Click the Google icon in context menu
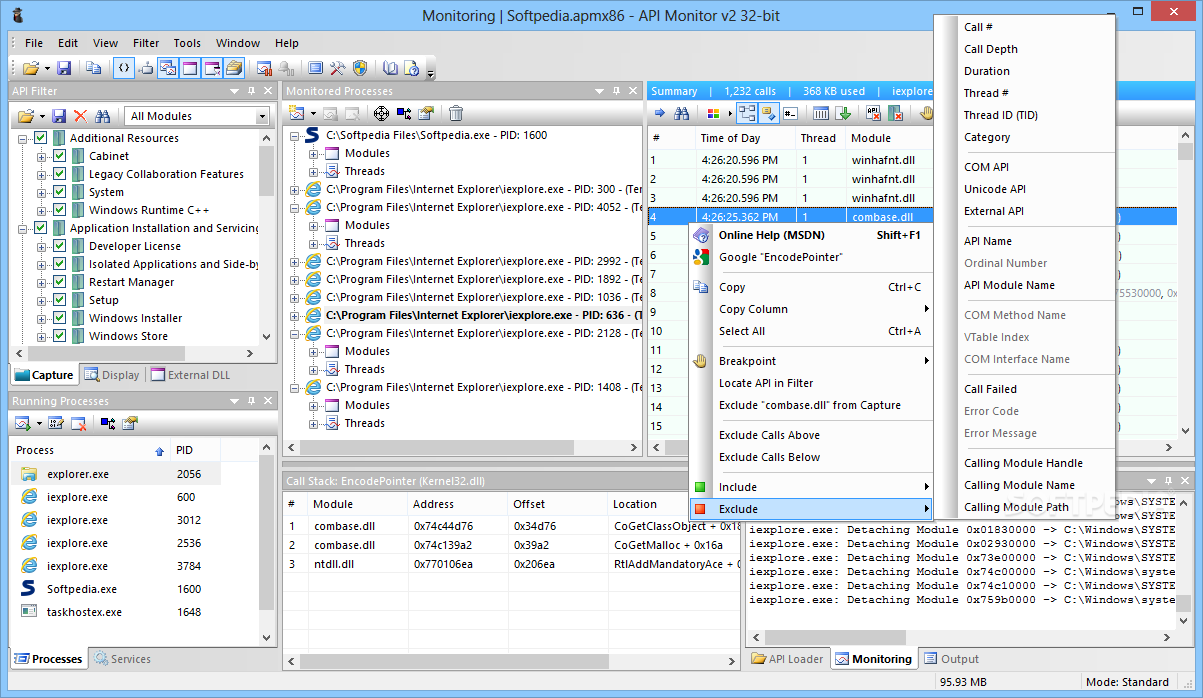Viewport: 1203px width, 698px height. (701, 257)
